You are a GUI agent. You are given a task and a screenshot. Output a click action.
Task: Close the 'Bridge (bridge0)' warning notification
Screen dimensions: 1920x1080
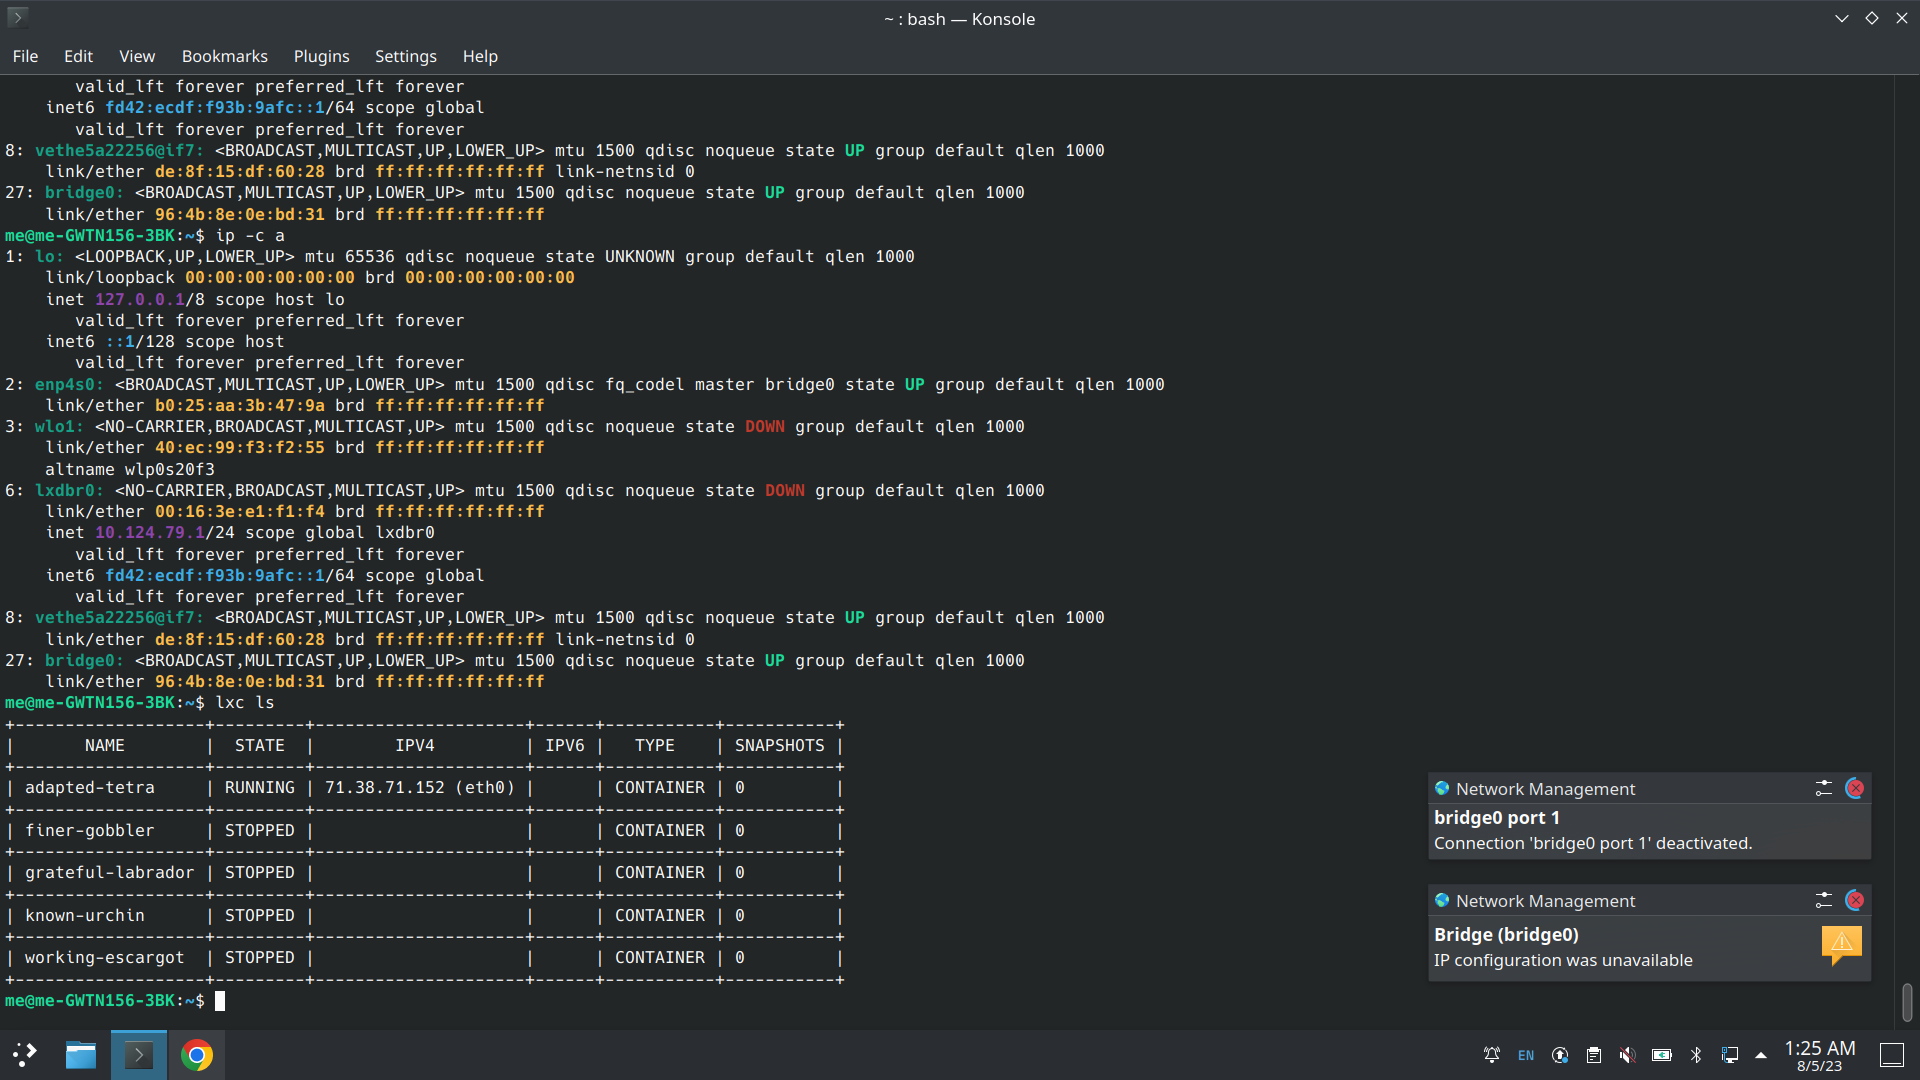point(1854,900)
